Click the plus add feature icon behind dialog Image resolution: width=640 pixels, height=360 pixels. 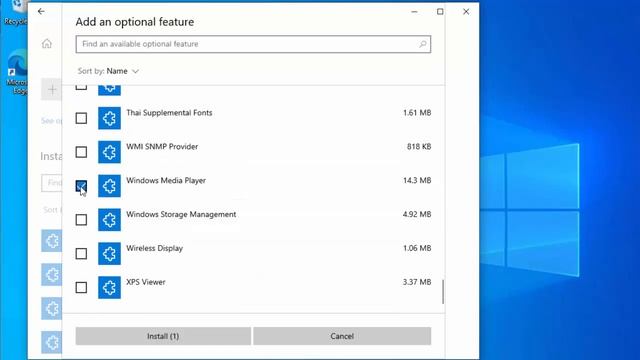(52, 89)
